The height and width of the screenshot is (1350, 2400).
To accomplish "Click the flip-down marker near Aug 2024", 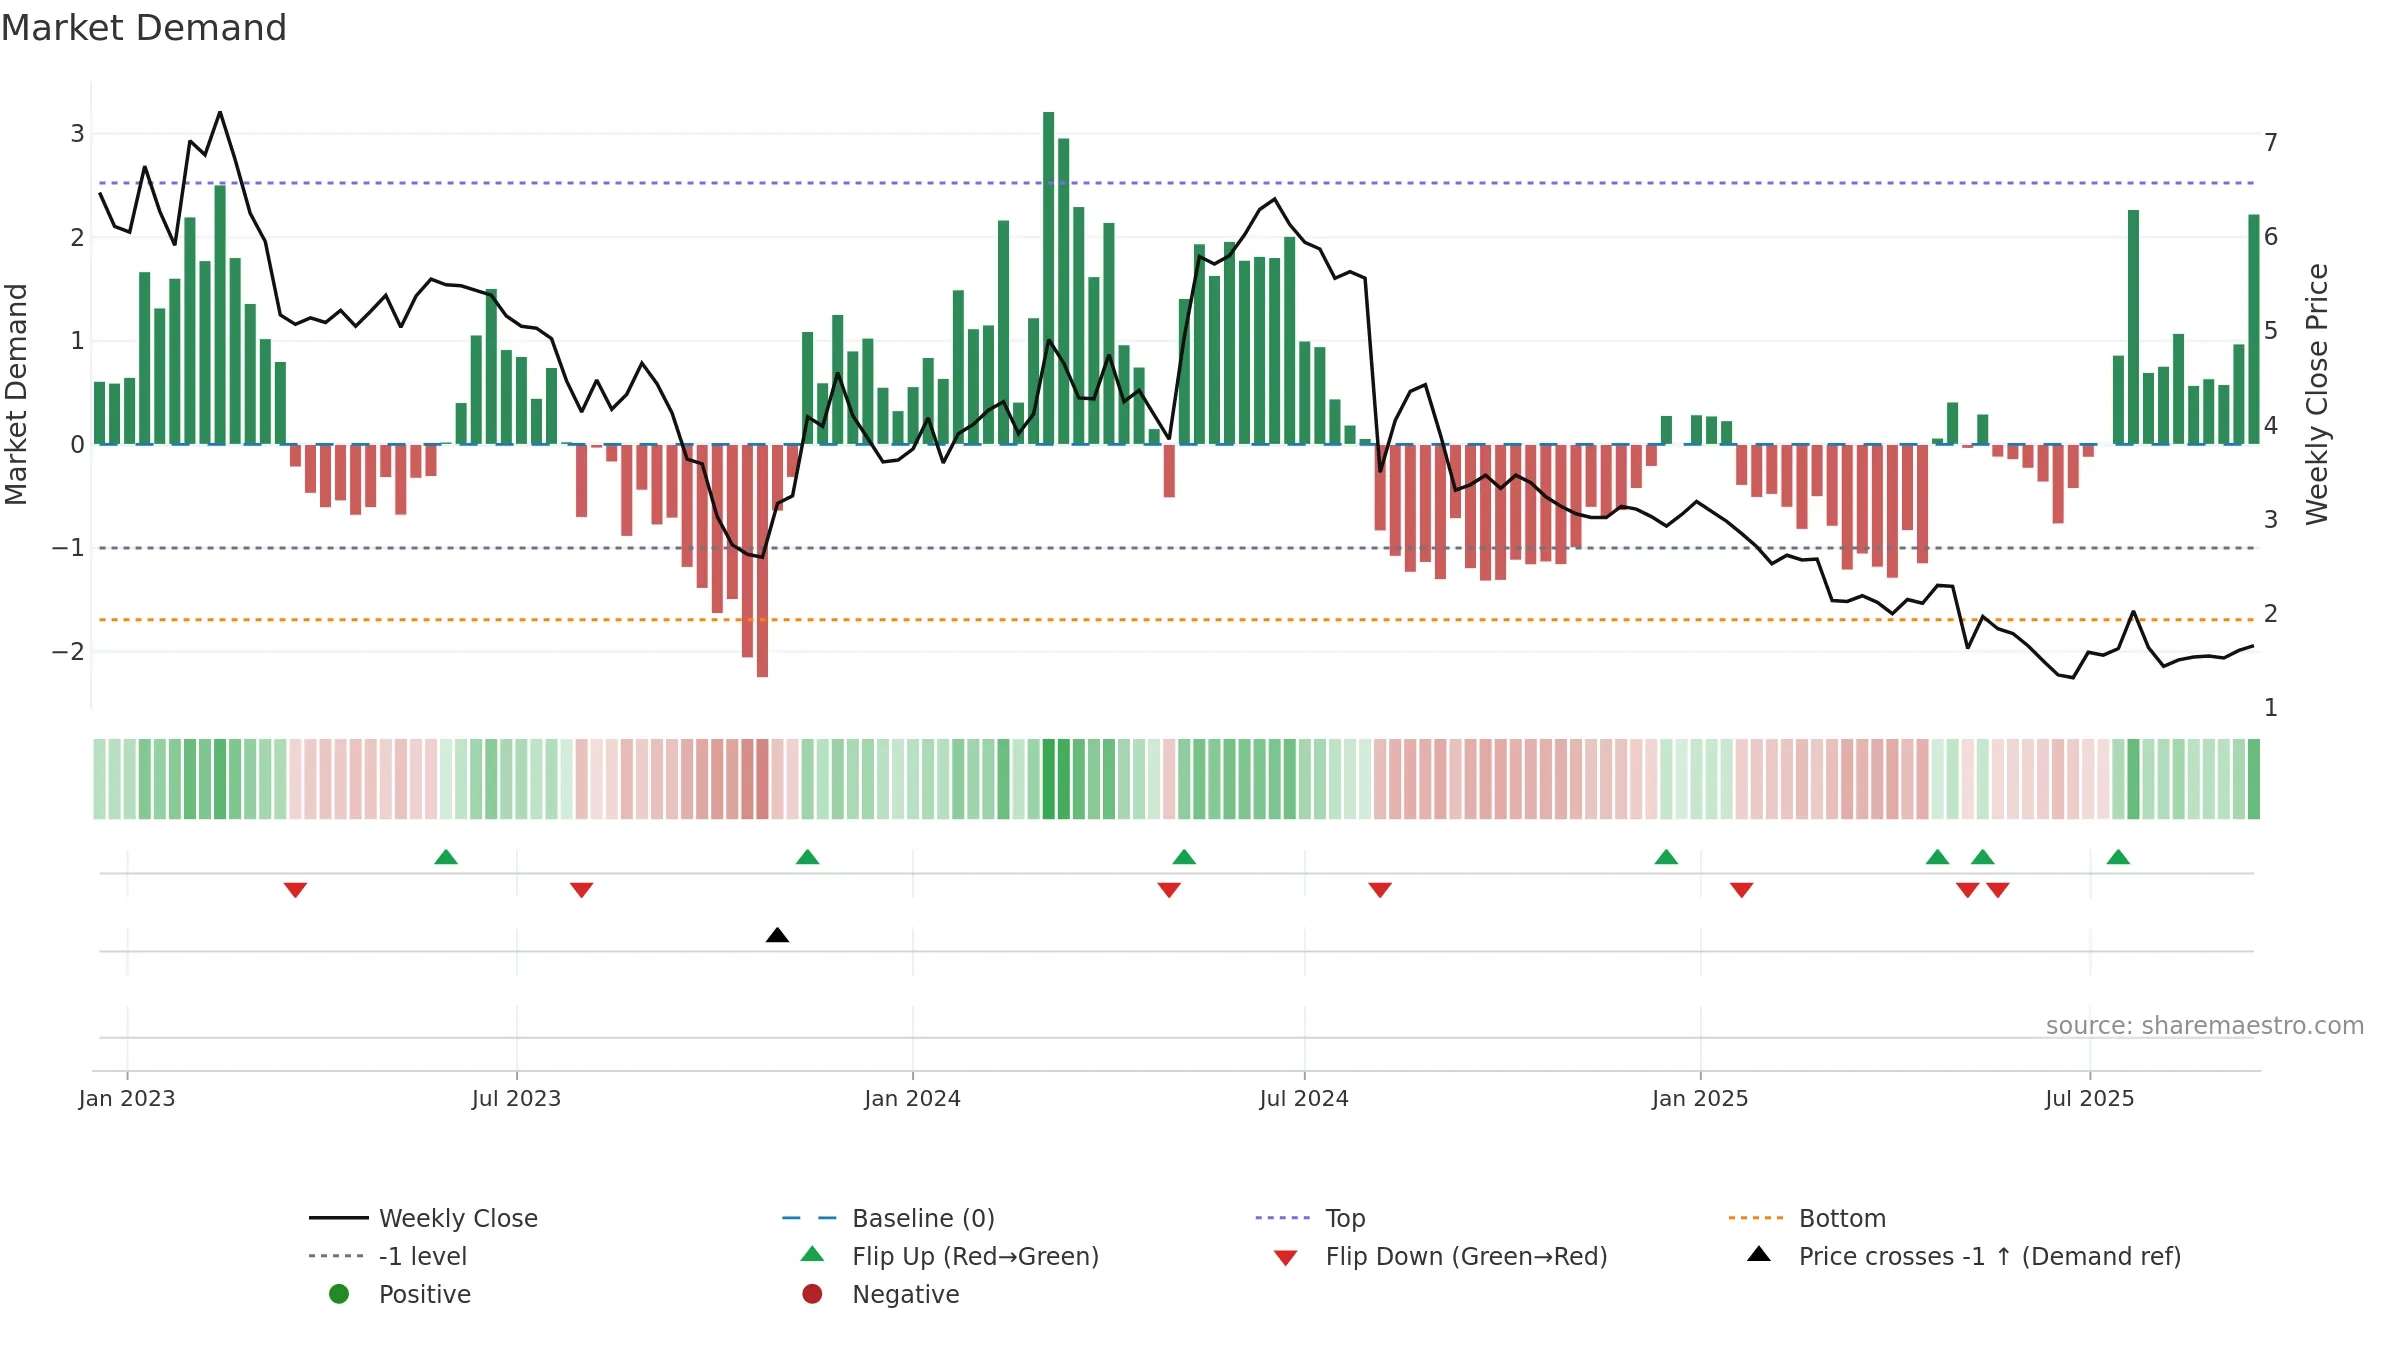I will click(1380, 890).
